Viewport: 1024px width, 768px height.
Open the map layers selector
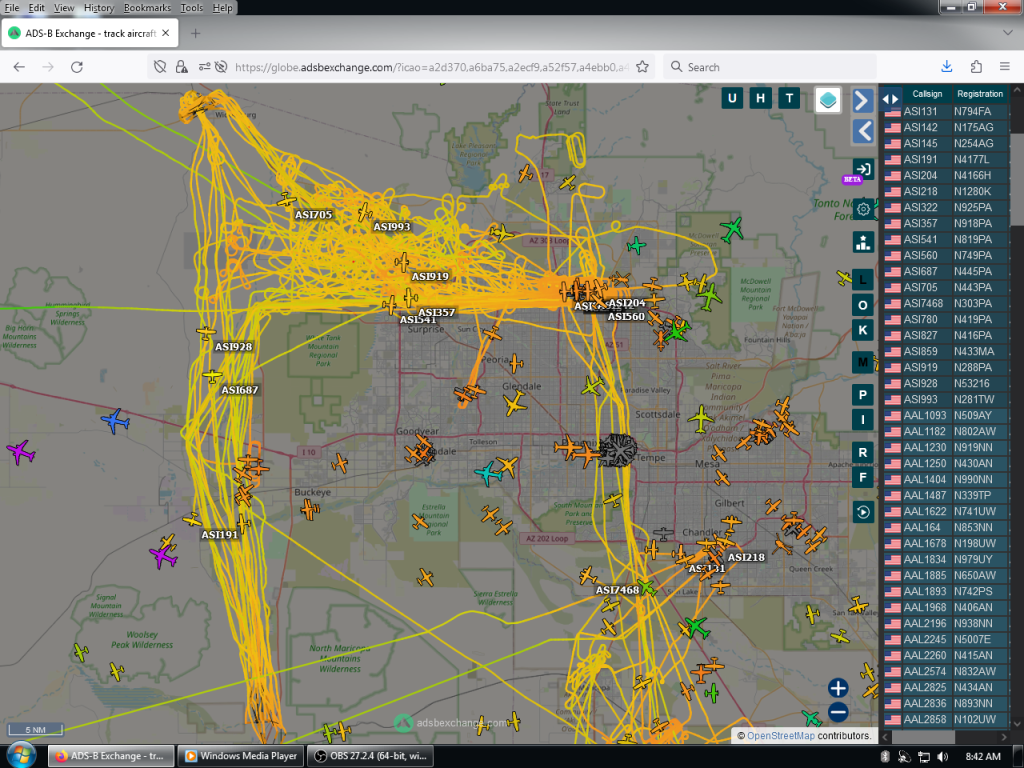tap(827, 100)
